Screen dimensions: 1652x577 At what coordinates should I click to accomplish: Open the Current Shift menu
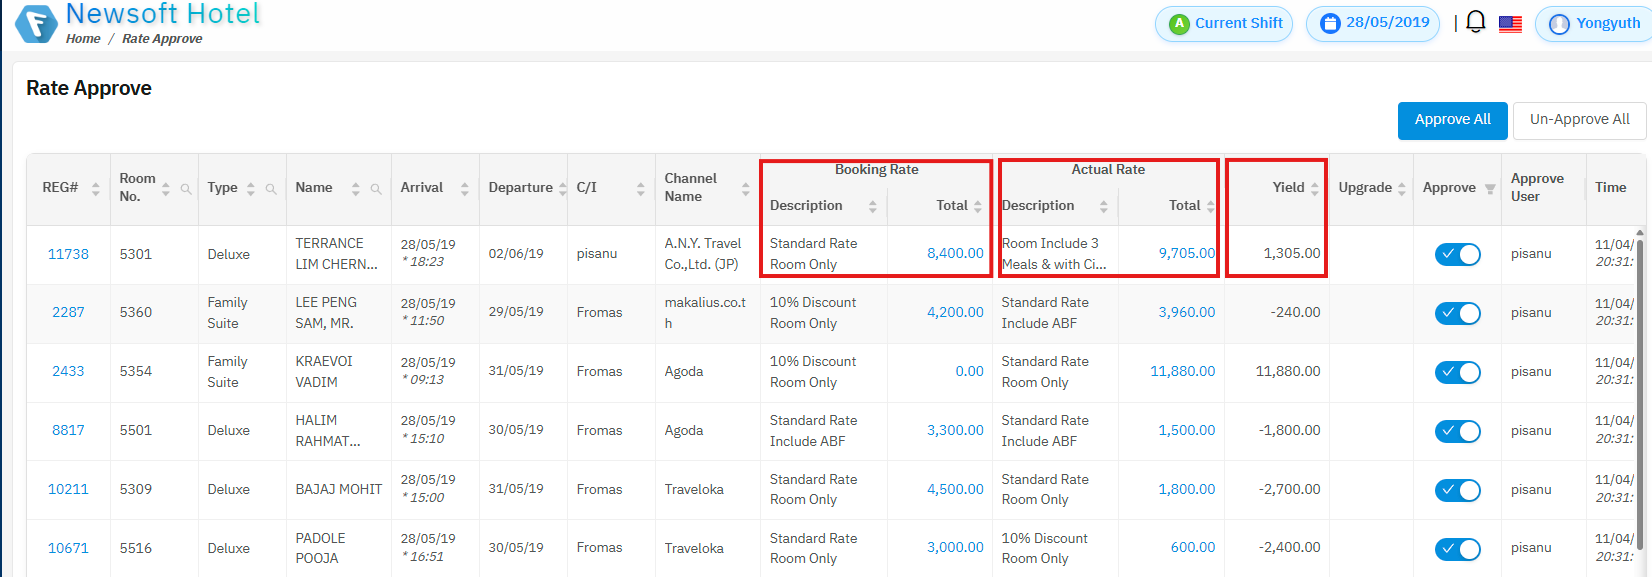1224,23
